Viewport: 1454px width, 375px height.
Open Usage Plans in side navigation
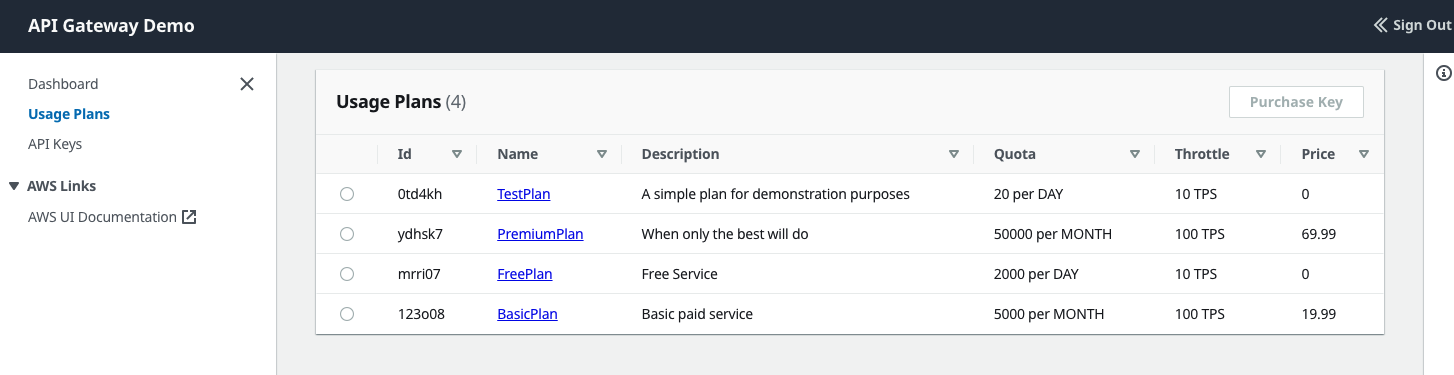pos(69,114)
